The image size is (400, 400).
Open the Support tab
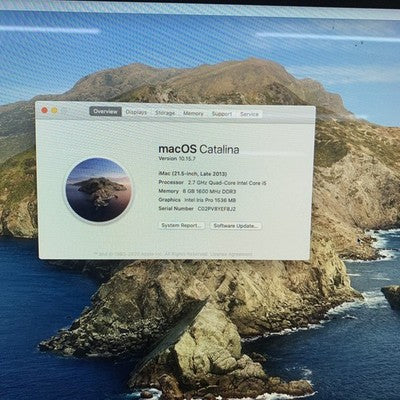click(x=222, y=114)
